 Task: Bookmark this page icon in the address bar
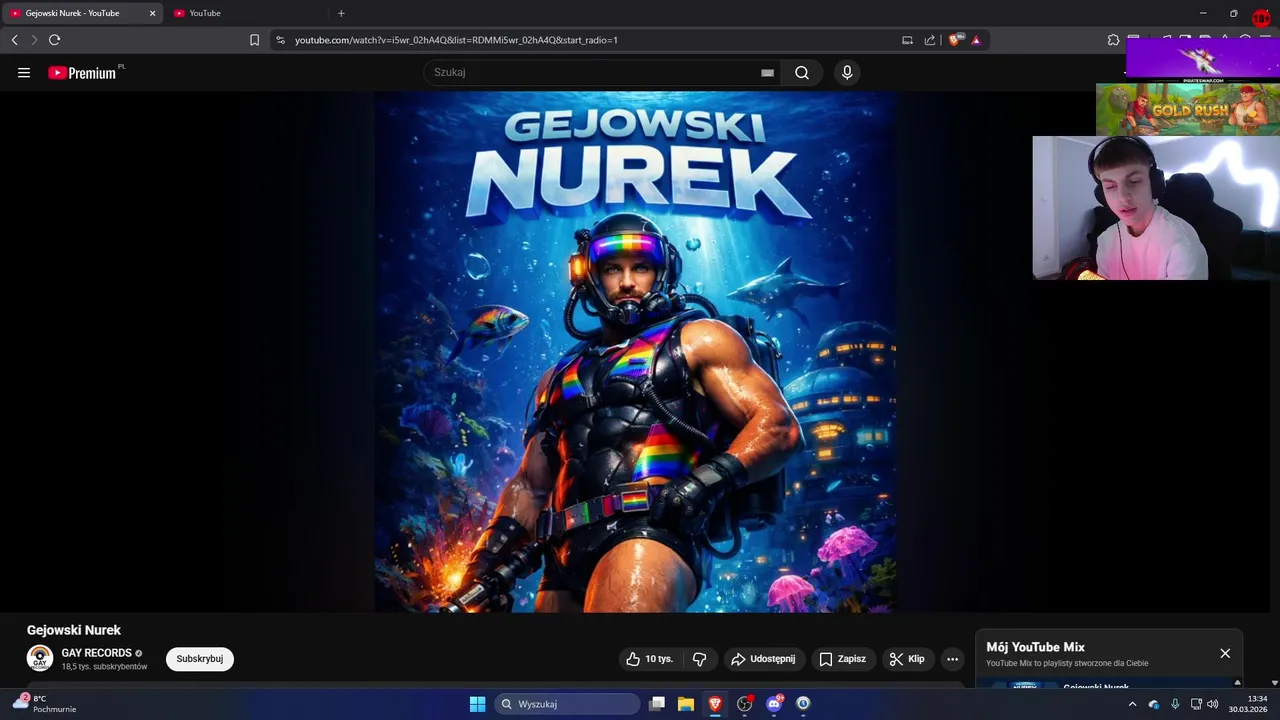pyautogui.click(x=254, y=40)
